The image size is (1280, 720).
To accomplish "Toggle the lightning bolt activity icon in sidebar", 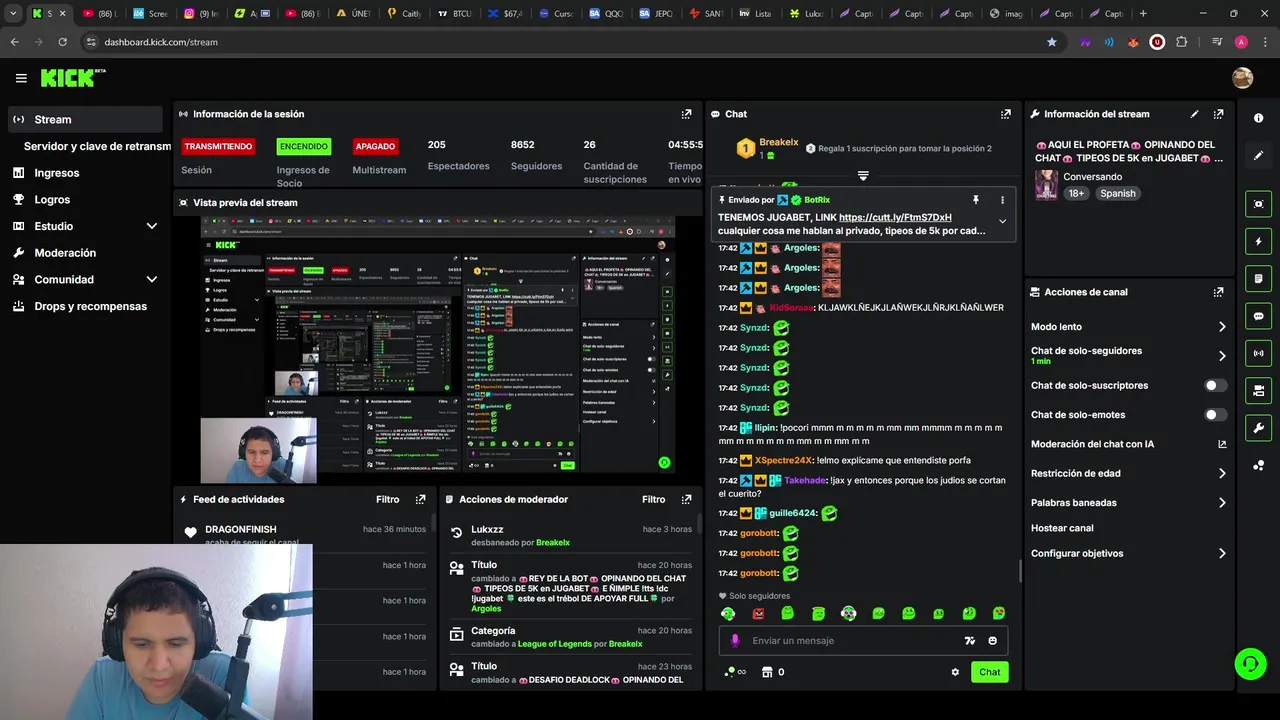I will (x=1258, y=241).
